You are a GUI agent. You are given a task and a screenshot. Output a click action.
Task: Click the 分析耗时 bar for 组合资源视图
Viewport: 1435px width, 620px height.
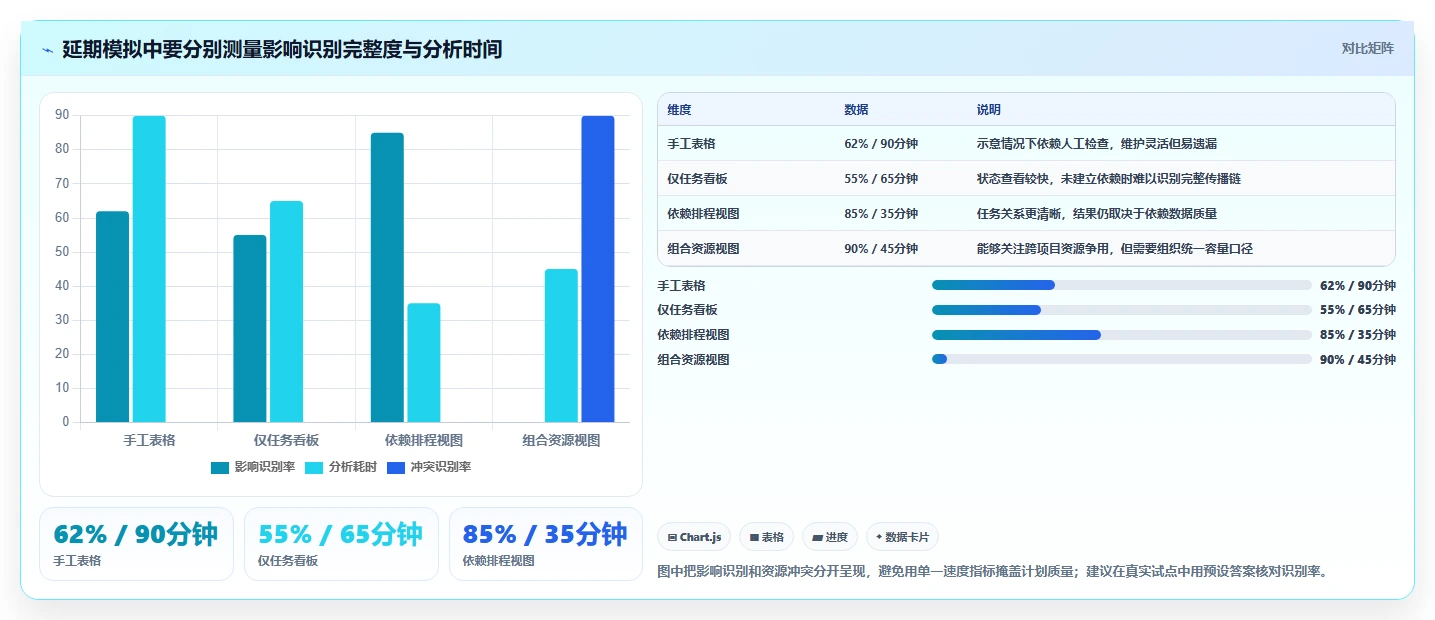tap(561, 346)
